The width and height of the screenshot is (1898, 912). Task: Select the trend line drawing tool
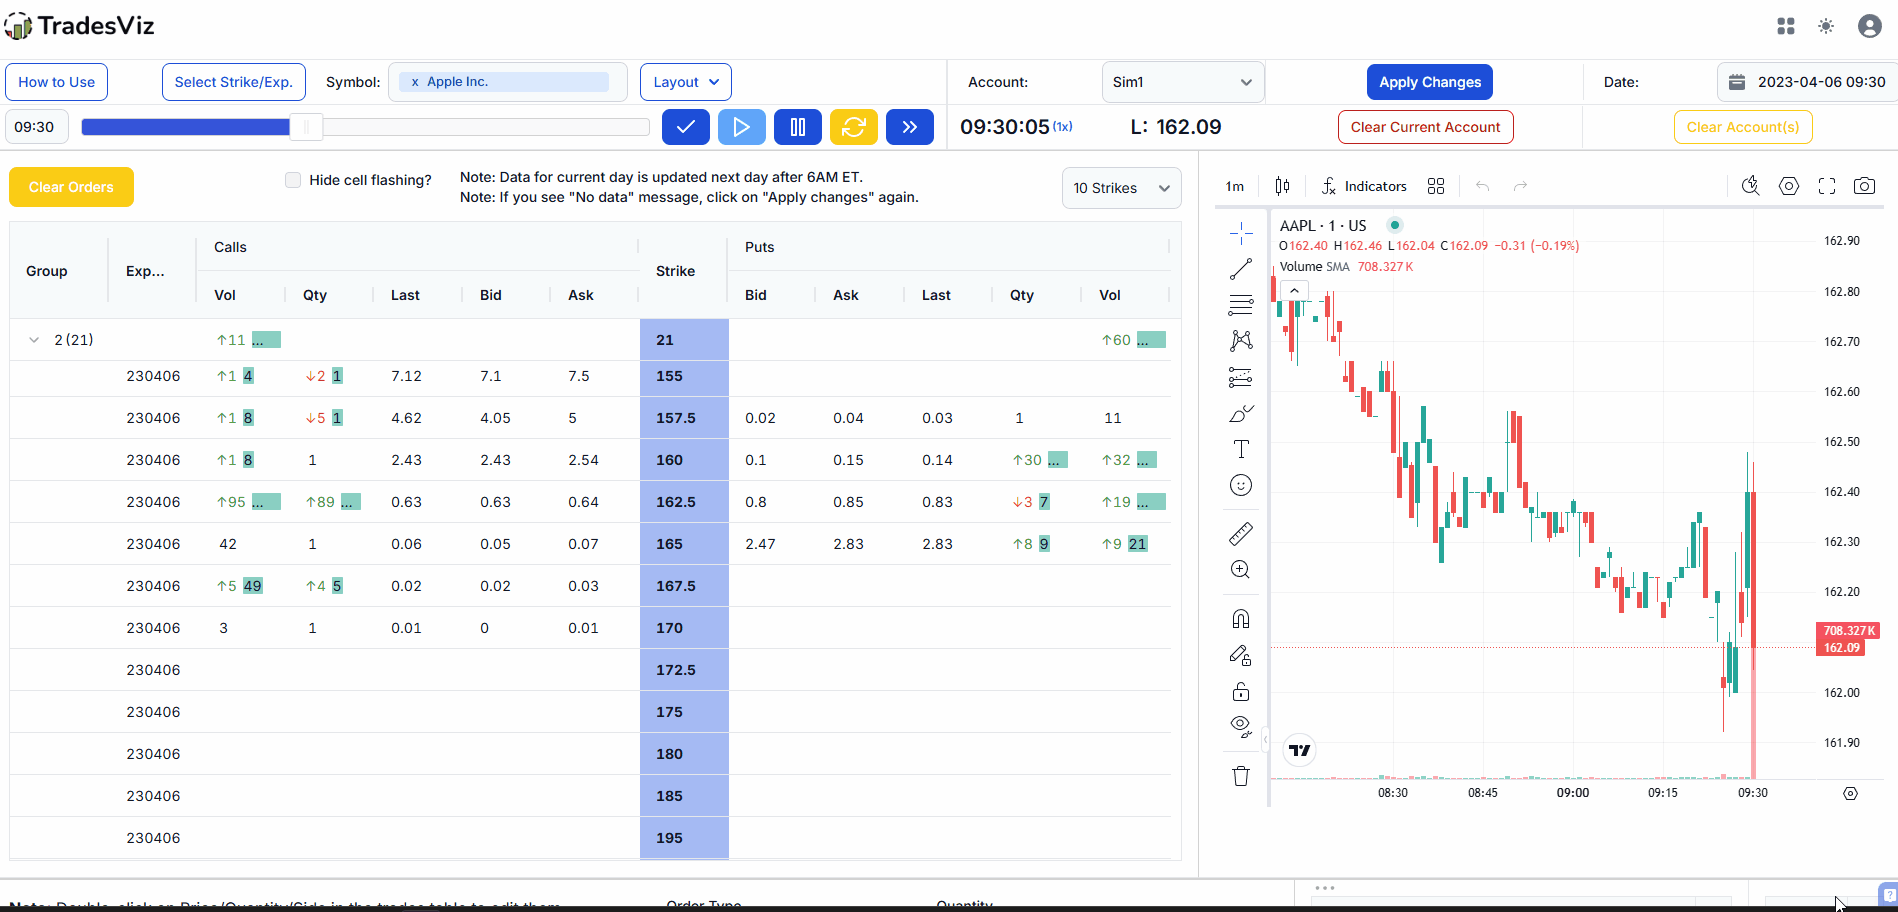pyautogui.click(x=1241, y=269)
